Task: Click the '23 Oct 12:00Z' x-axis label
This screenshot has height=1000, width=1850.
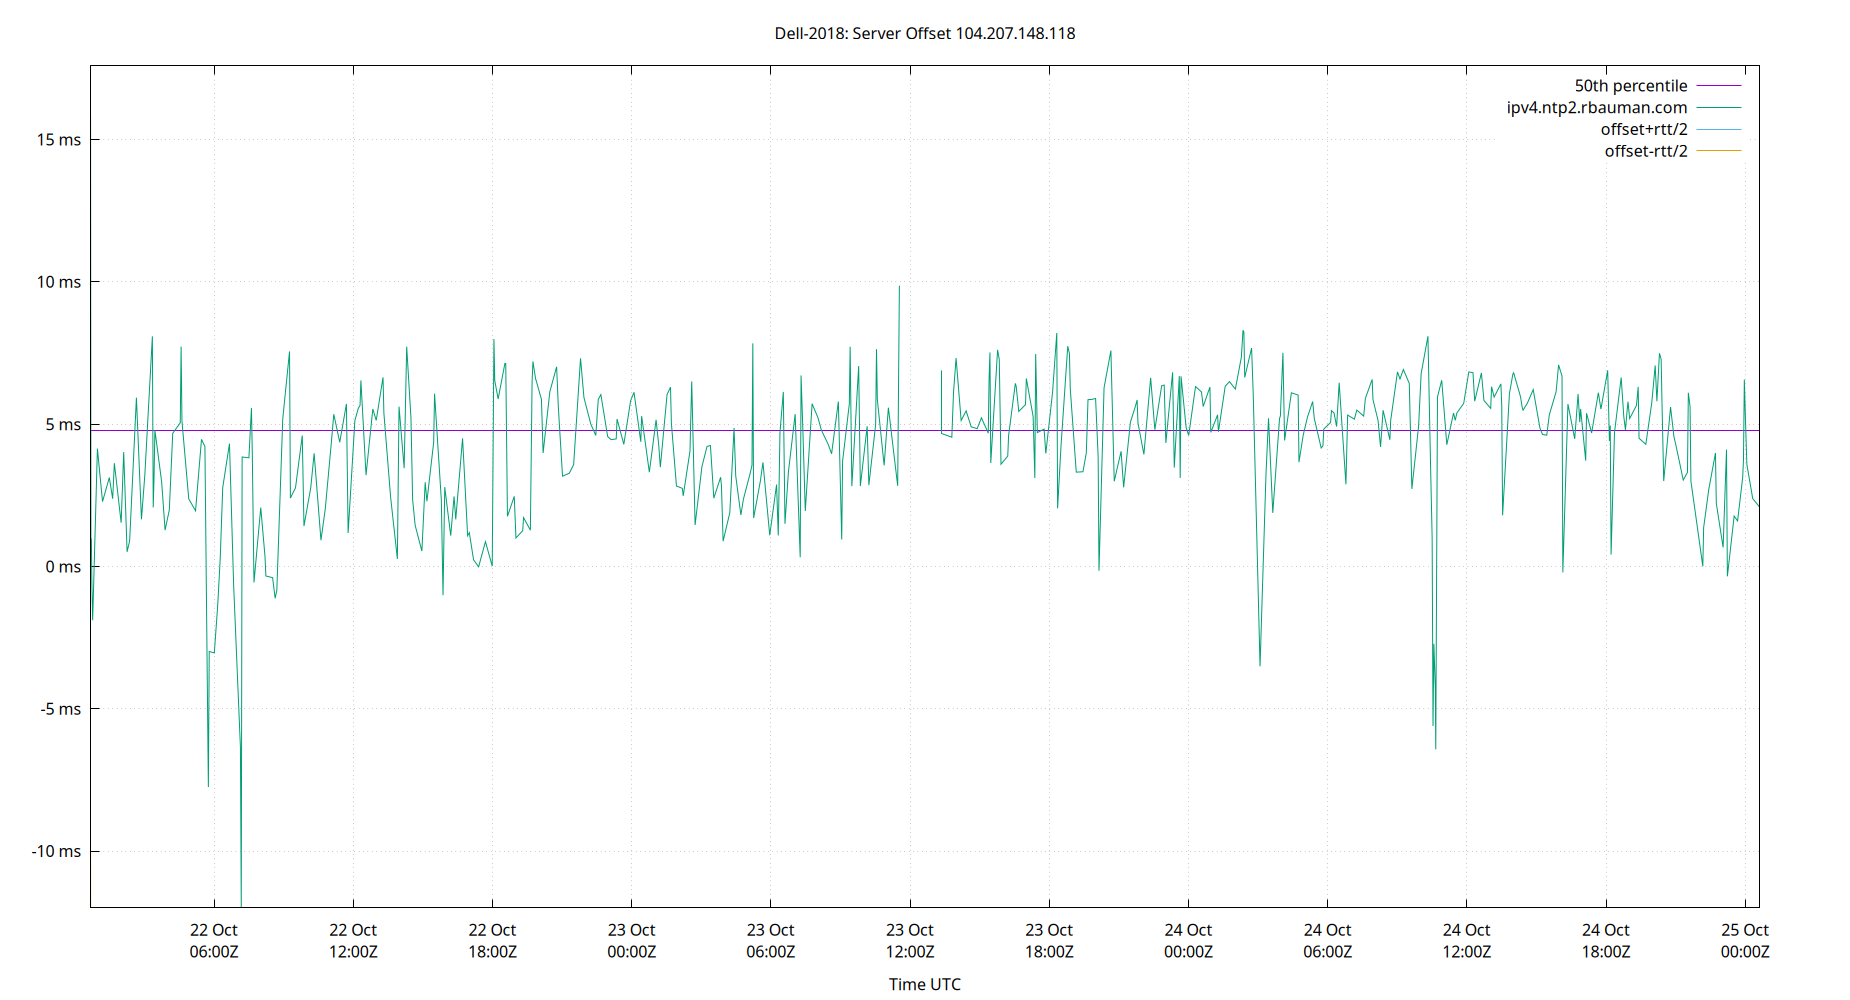Action: click(910, 941)
